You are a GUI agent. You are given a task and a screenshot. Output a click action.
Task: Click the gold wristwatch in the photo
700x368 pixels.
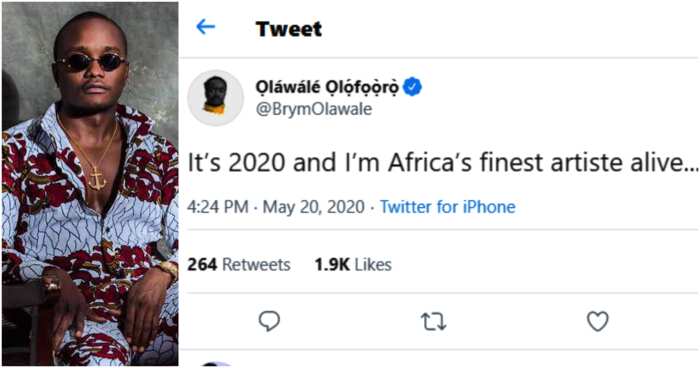(169, 269)
